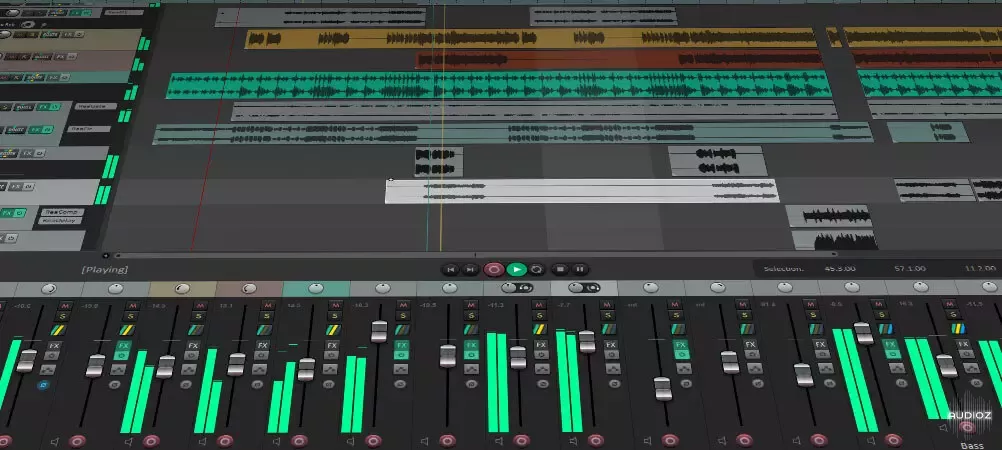The width and height of the screenshot is (1002, 450).
Task: Mute the mixer channel reading -6.5
Action: point(879,304)
